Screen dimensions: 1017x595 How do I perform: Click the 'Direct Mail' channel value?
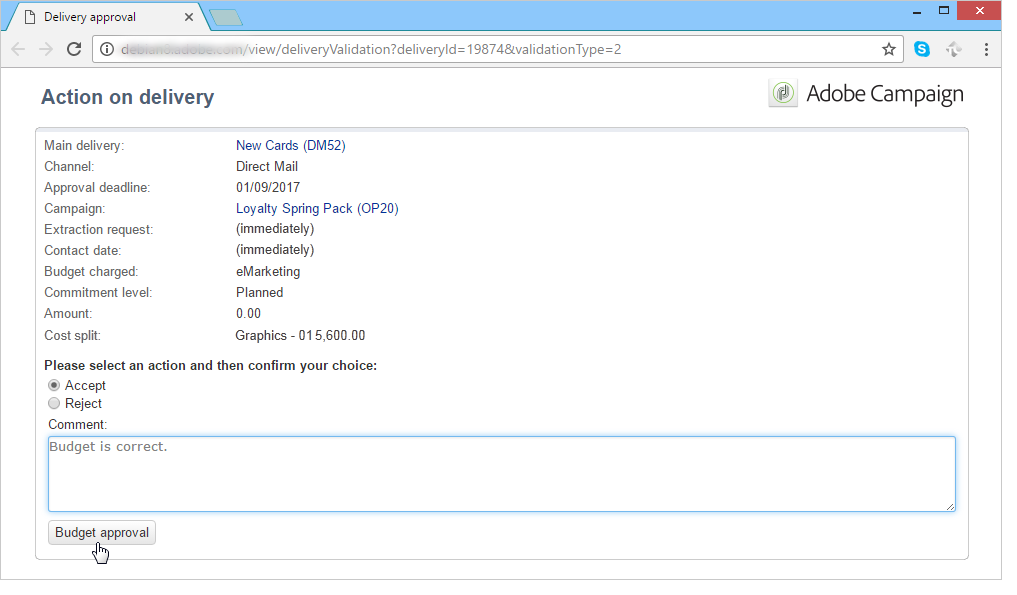click(267, 167)
